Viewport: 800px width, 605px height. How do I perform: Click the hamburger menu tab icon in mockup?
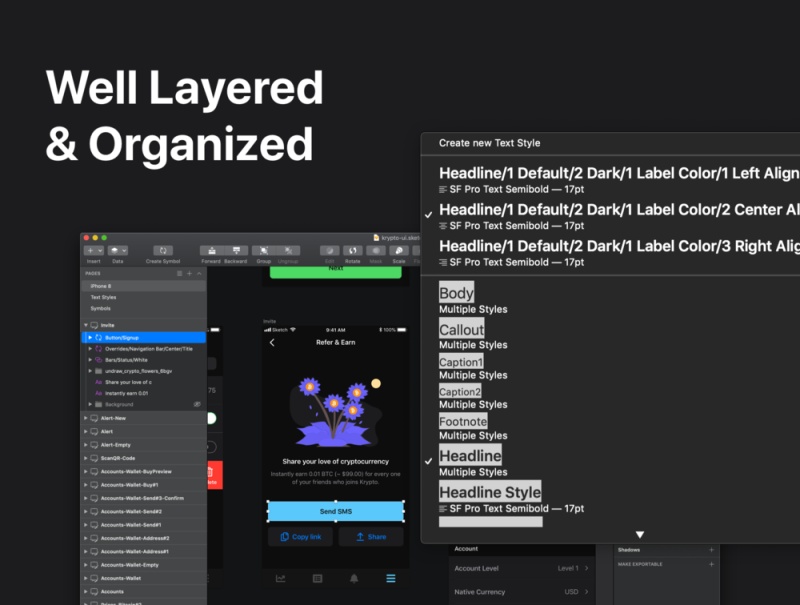coord(390,578)
